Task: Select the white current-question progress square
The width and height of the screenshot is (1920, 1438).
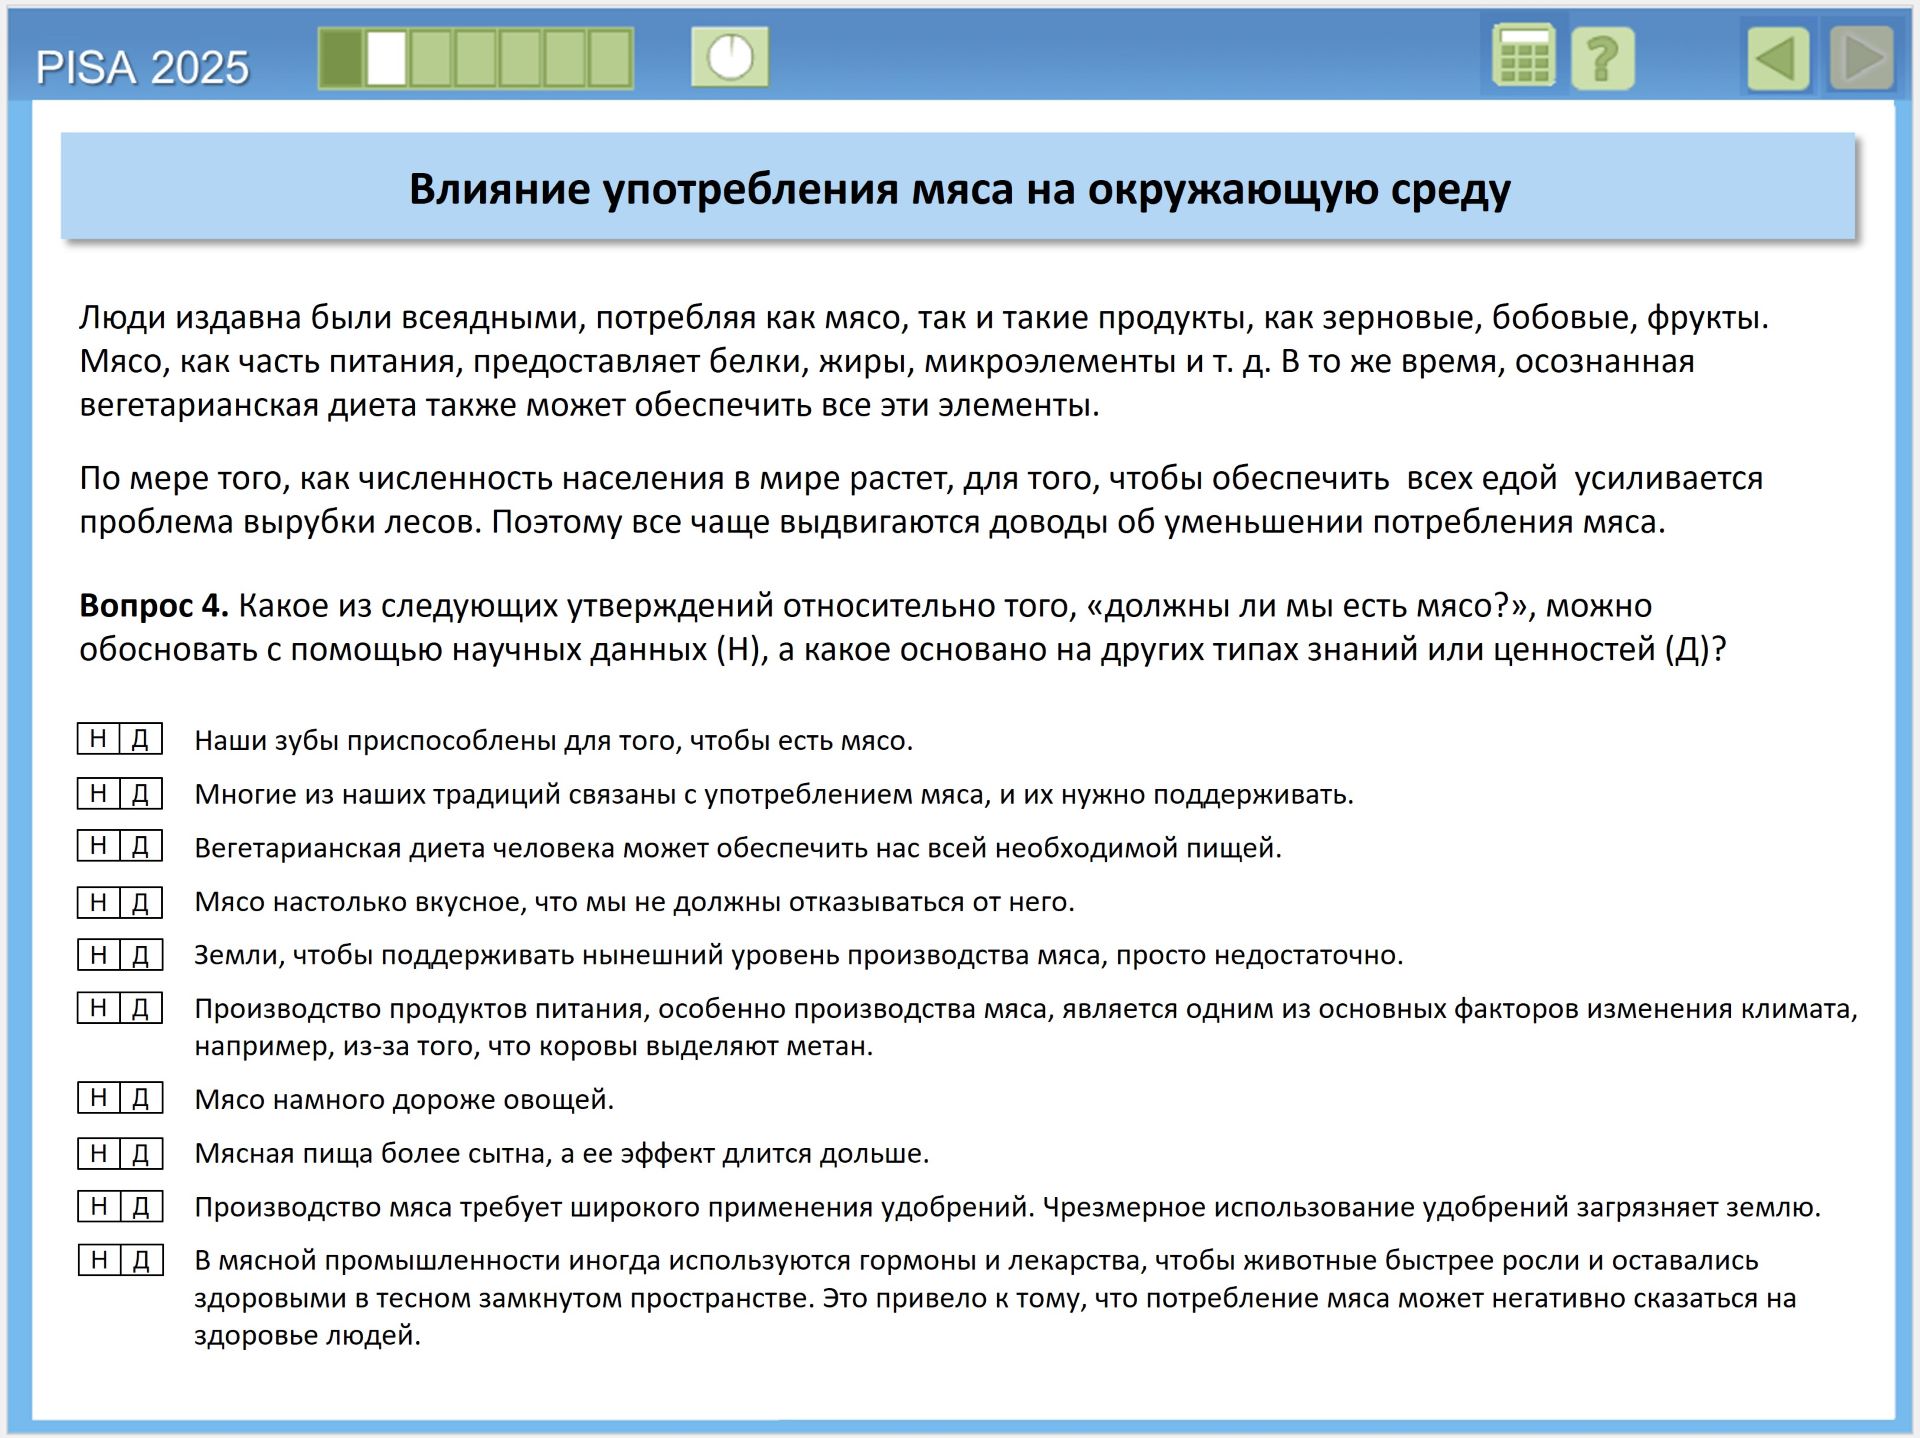Action: (x=386, y=58)
